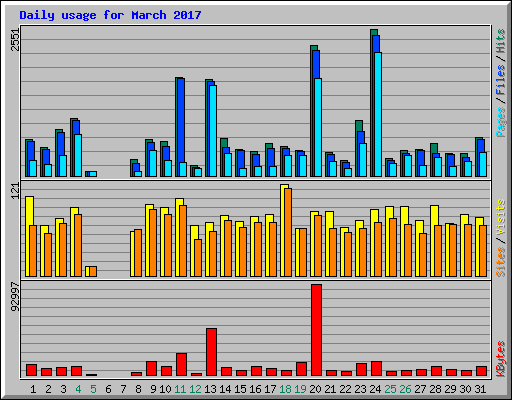Click the tallest yellow Visits bar, day 18
This screenshot has width=512, height=400.
coord(283,230)
